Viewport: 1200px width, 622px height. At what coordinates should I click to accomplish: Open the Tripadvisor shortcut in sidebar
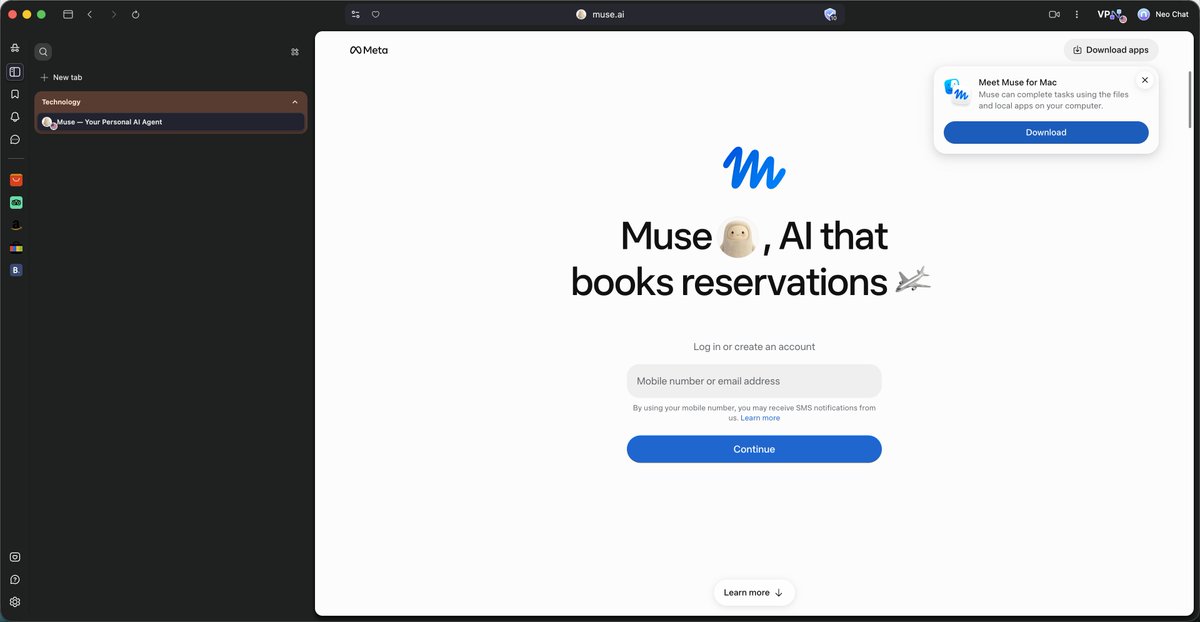pos(16,202)
